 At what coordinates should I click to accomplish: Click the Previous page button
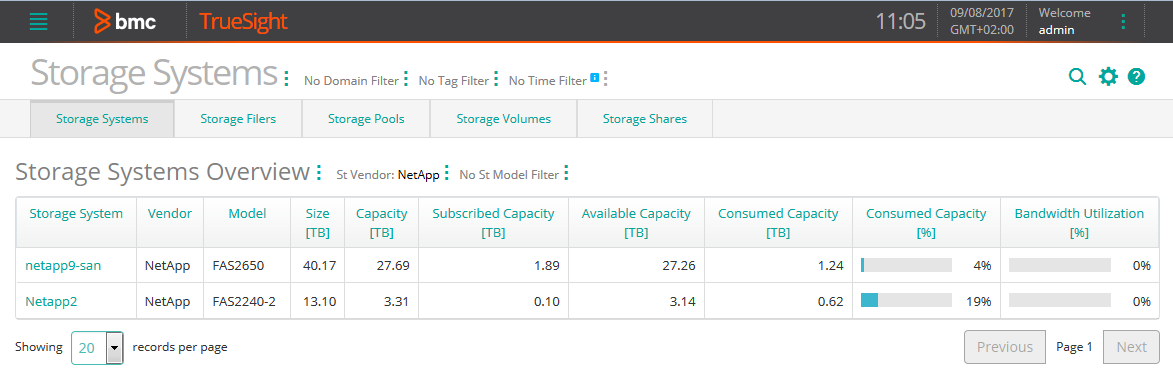pos(1005,347)
